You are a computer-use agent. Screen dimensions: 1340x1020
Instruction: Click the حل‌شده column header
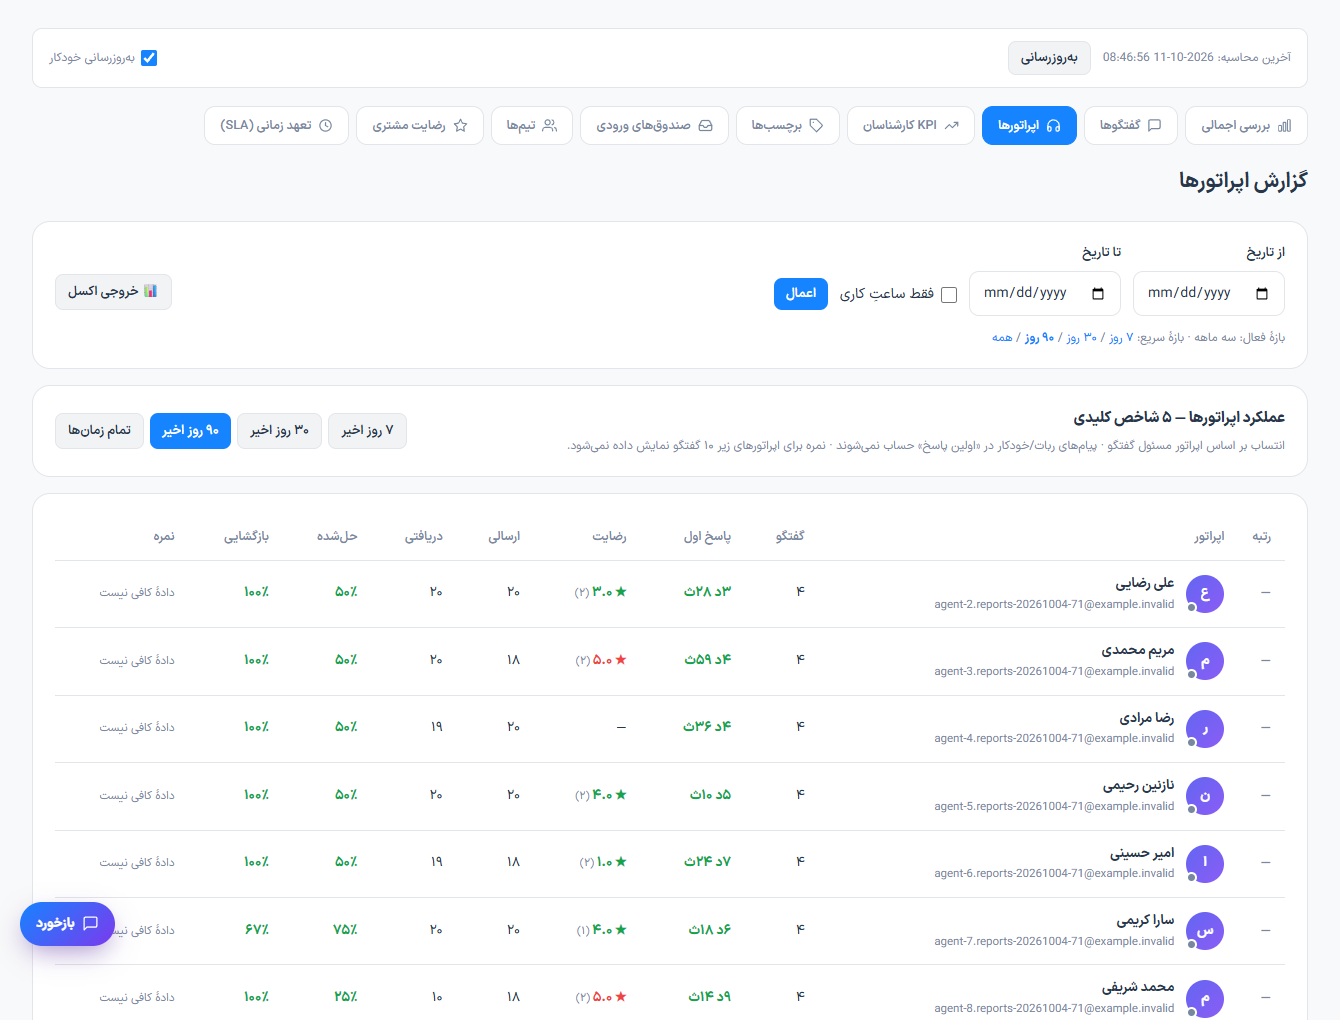pos(337,537)
